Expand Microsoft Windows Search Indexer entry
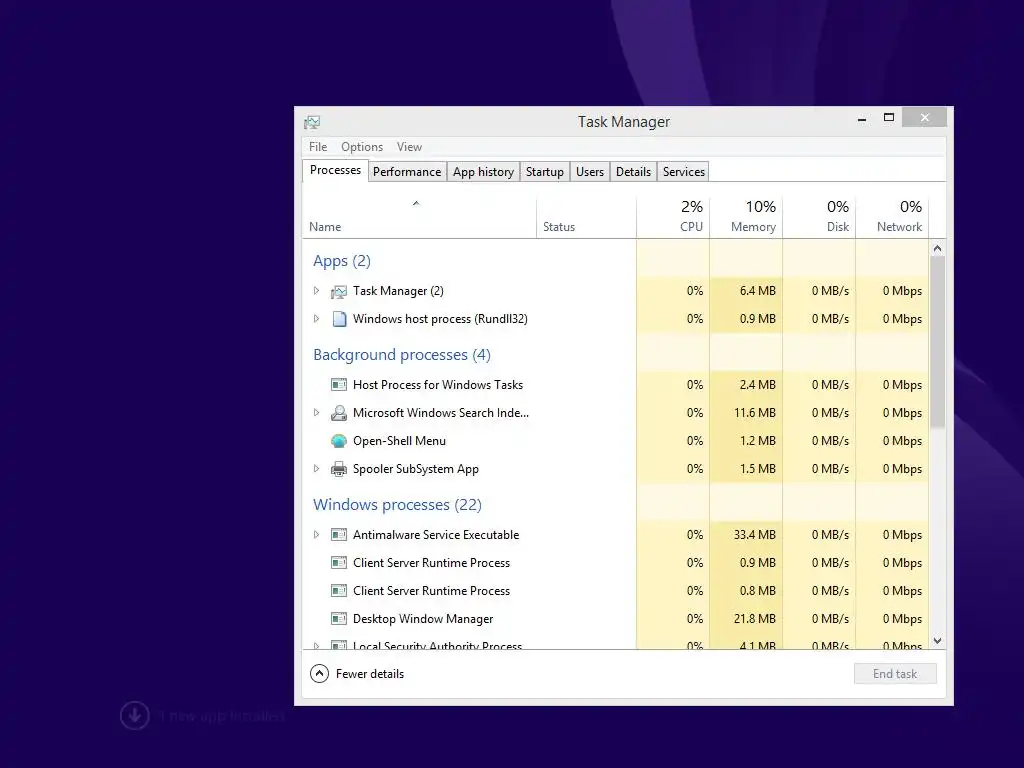1024x768 pixels. tap(317, 413)
